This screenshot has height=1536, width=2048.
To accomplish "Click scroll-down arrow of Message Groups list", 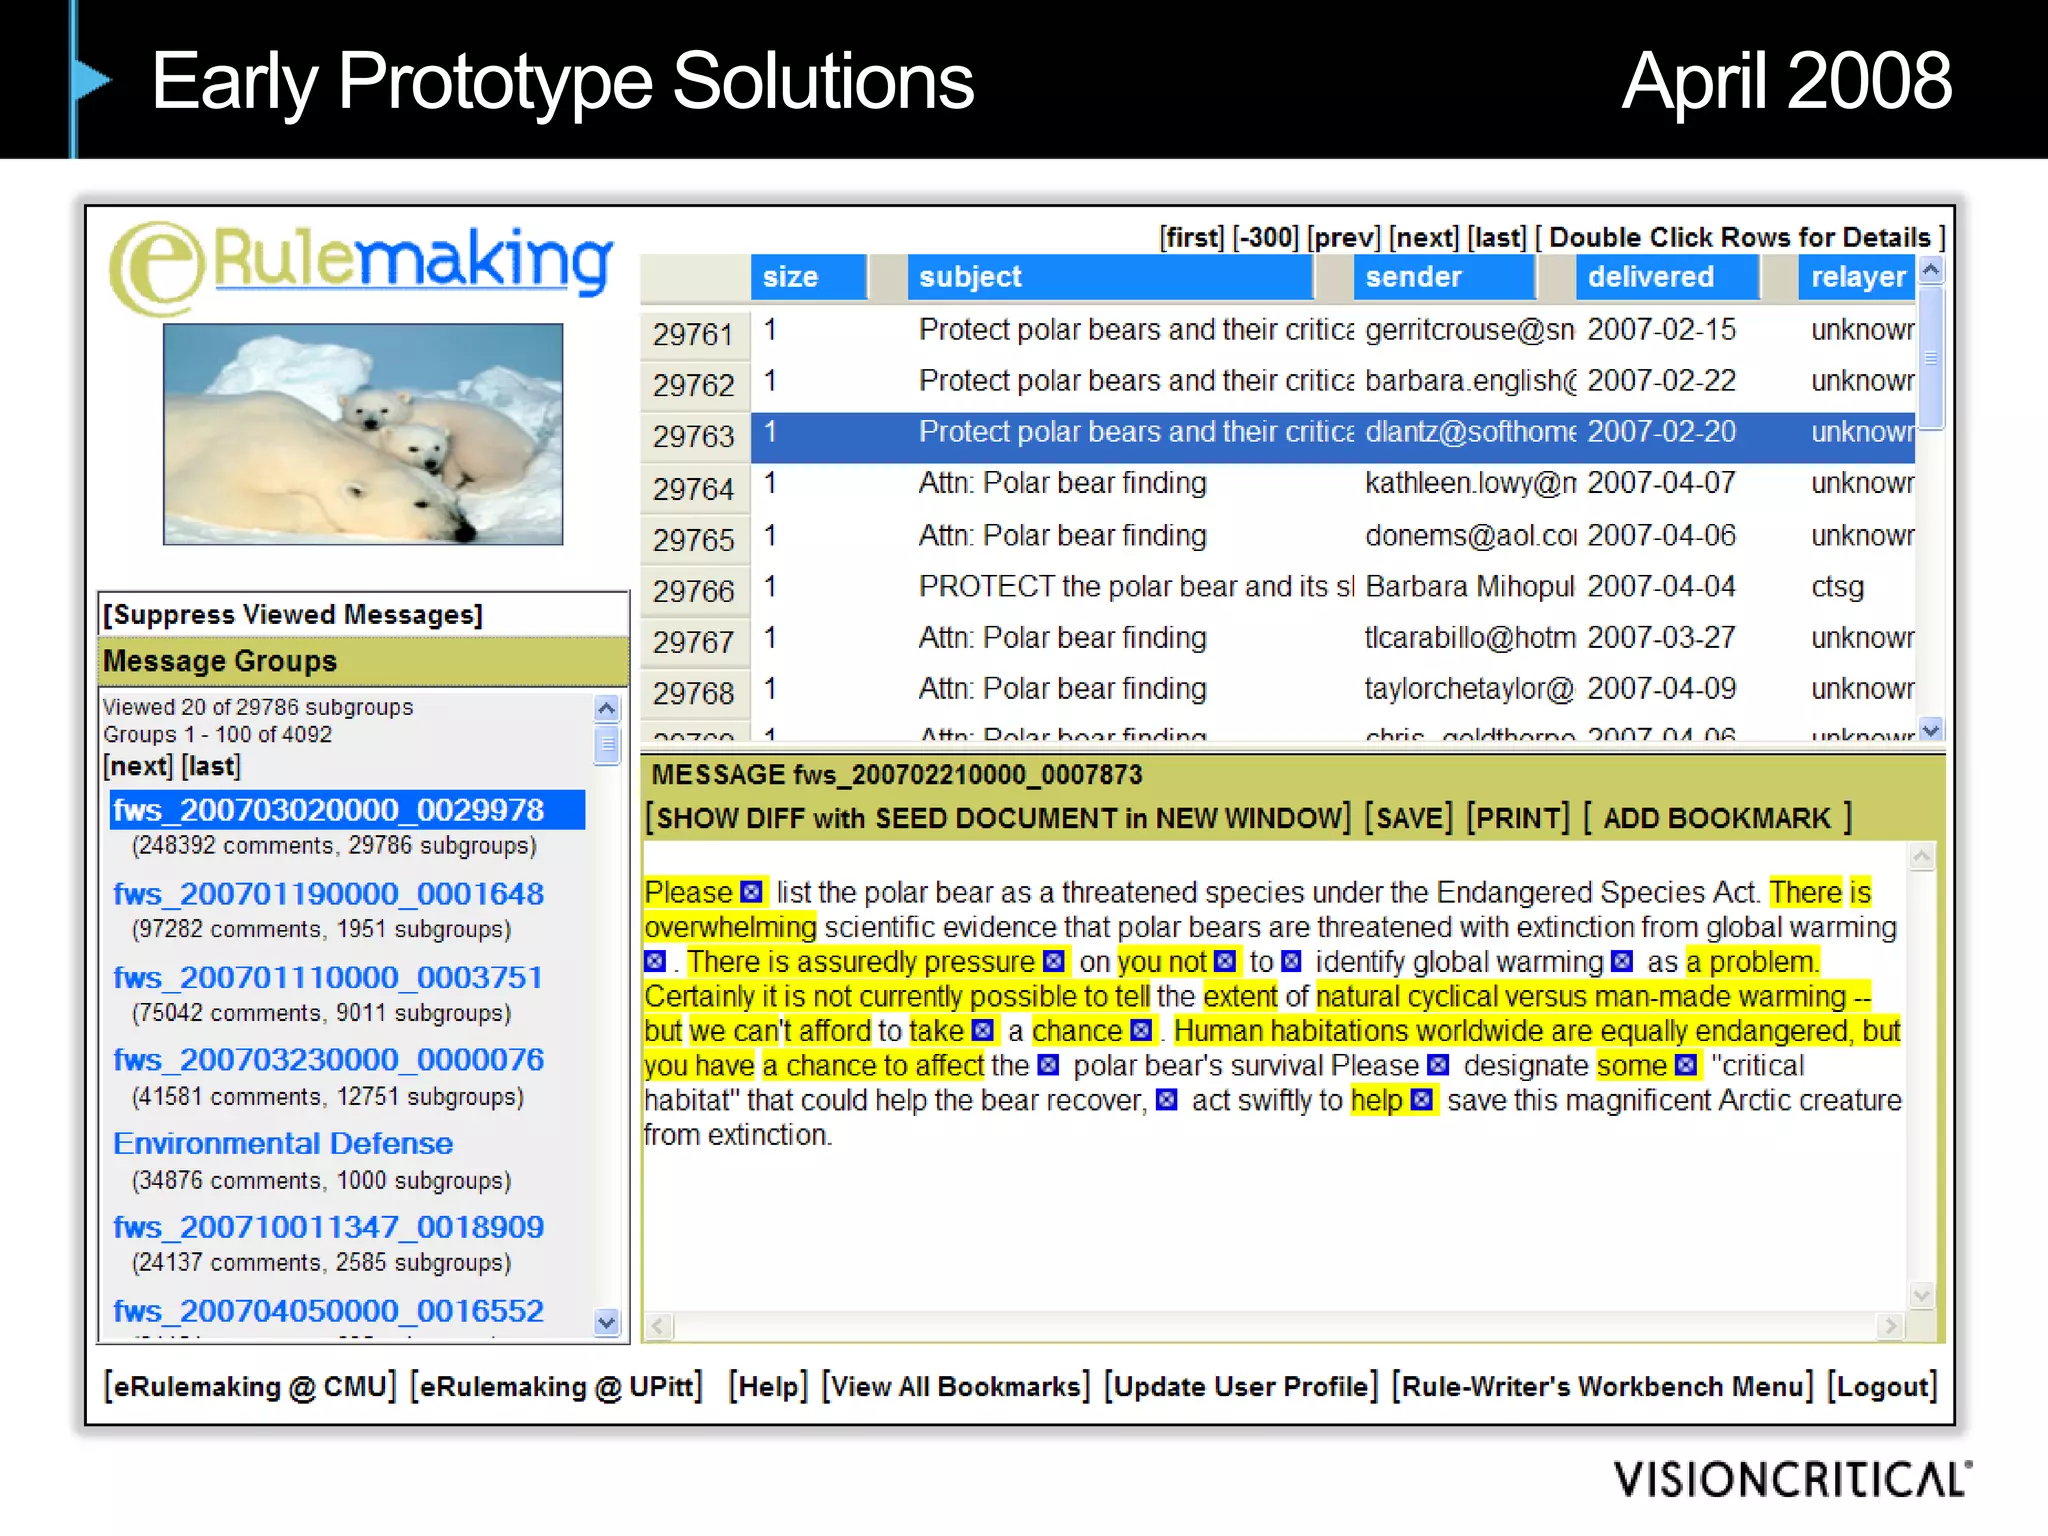I will tap(606, 1322).
